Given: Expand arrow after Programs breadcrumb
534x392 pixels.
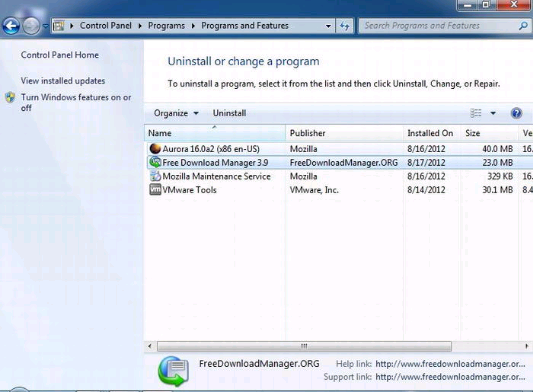Looking at the screenshot, I should pyautogui.click(x=193, y=26).
